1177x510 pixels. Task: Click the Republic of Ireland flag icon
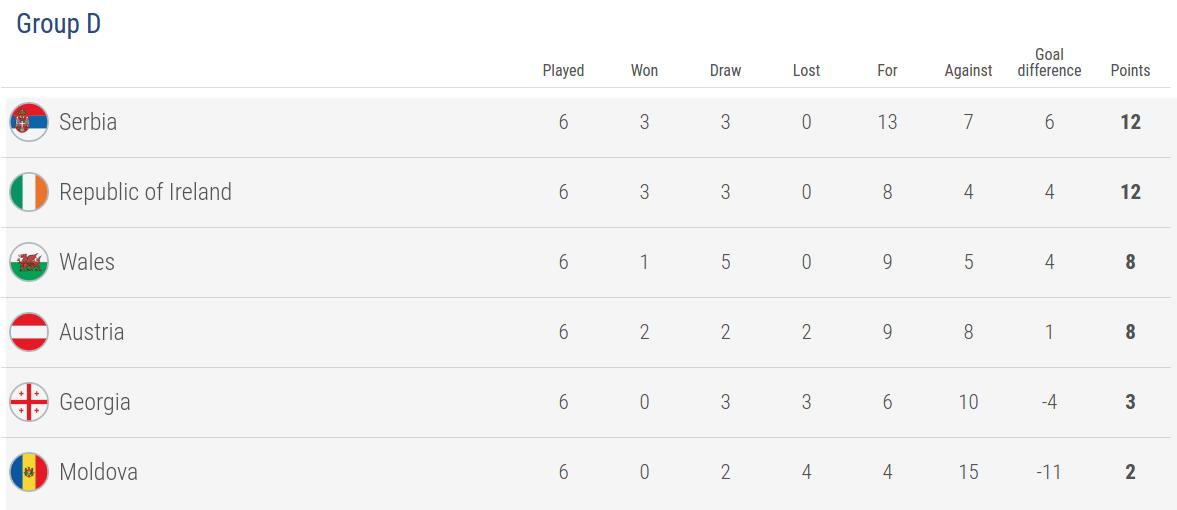pos(29,192)
